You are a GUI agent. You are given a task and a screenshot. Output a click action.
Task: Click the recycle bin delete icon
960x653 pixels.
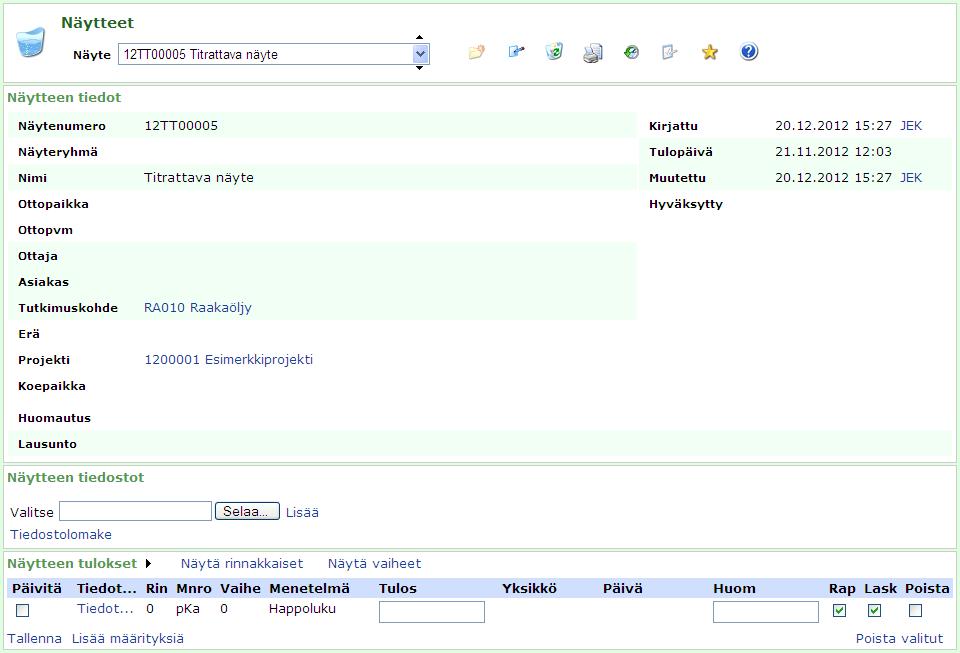554,52
